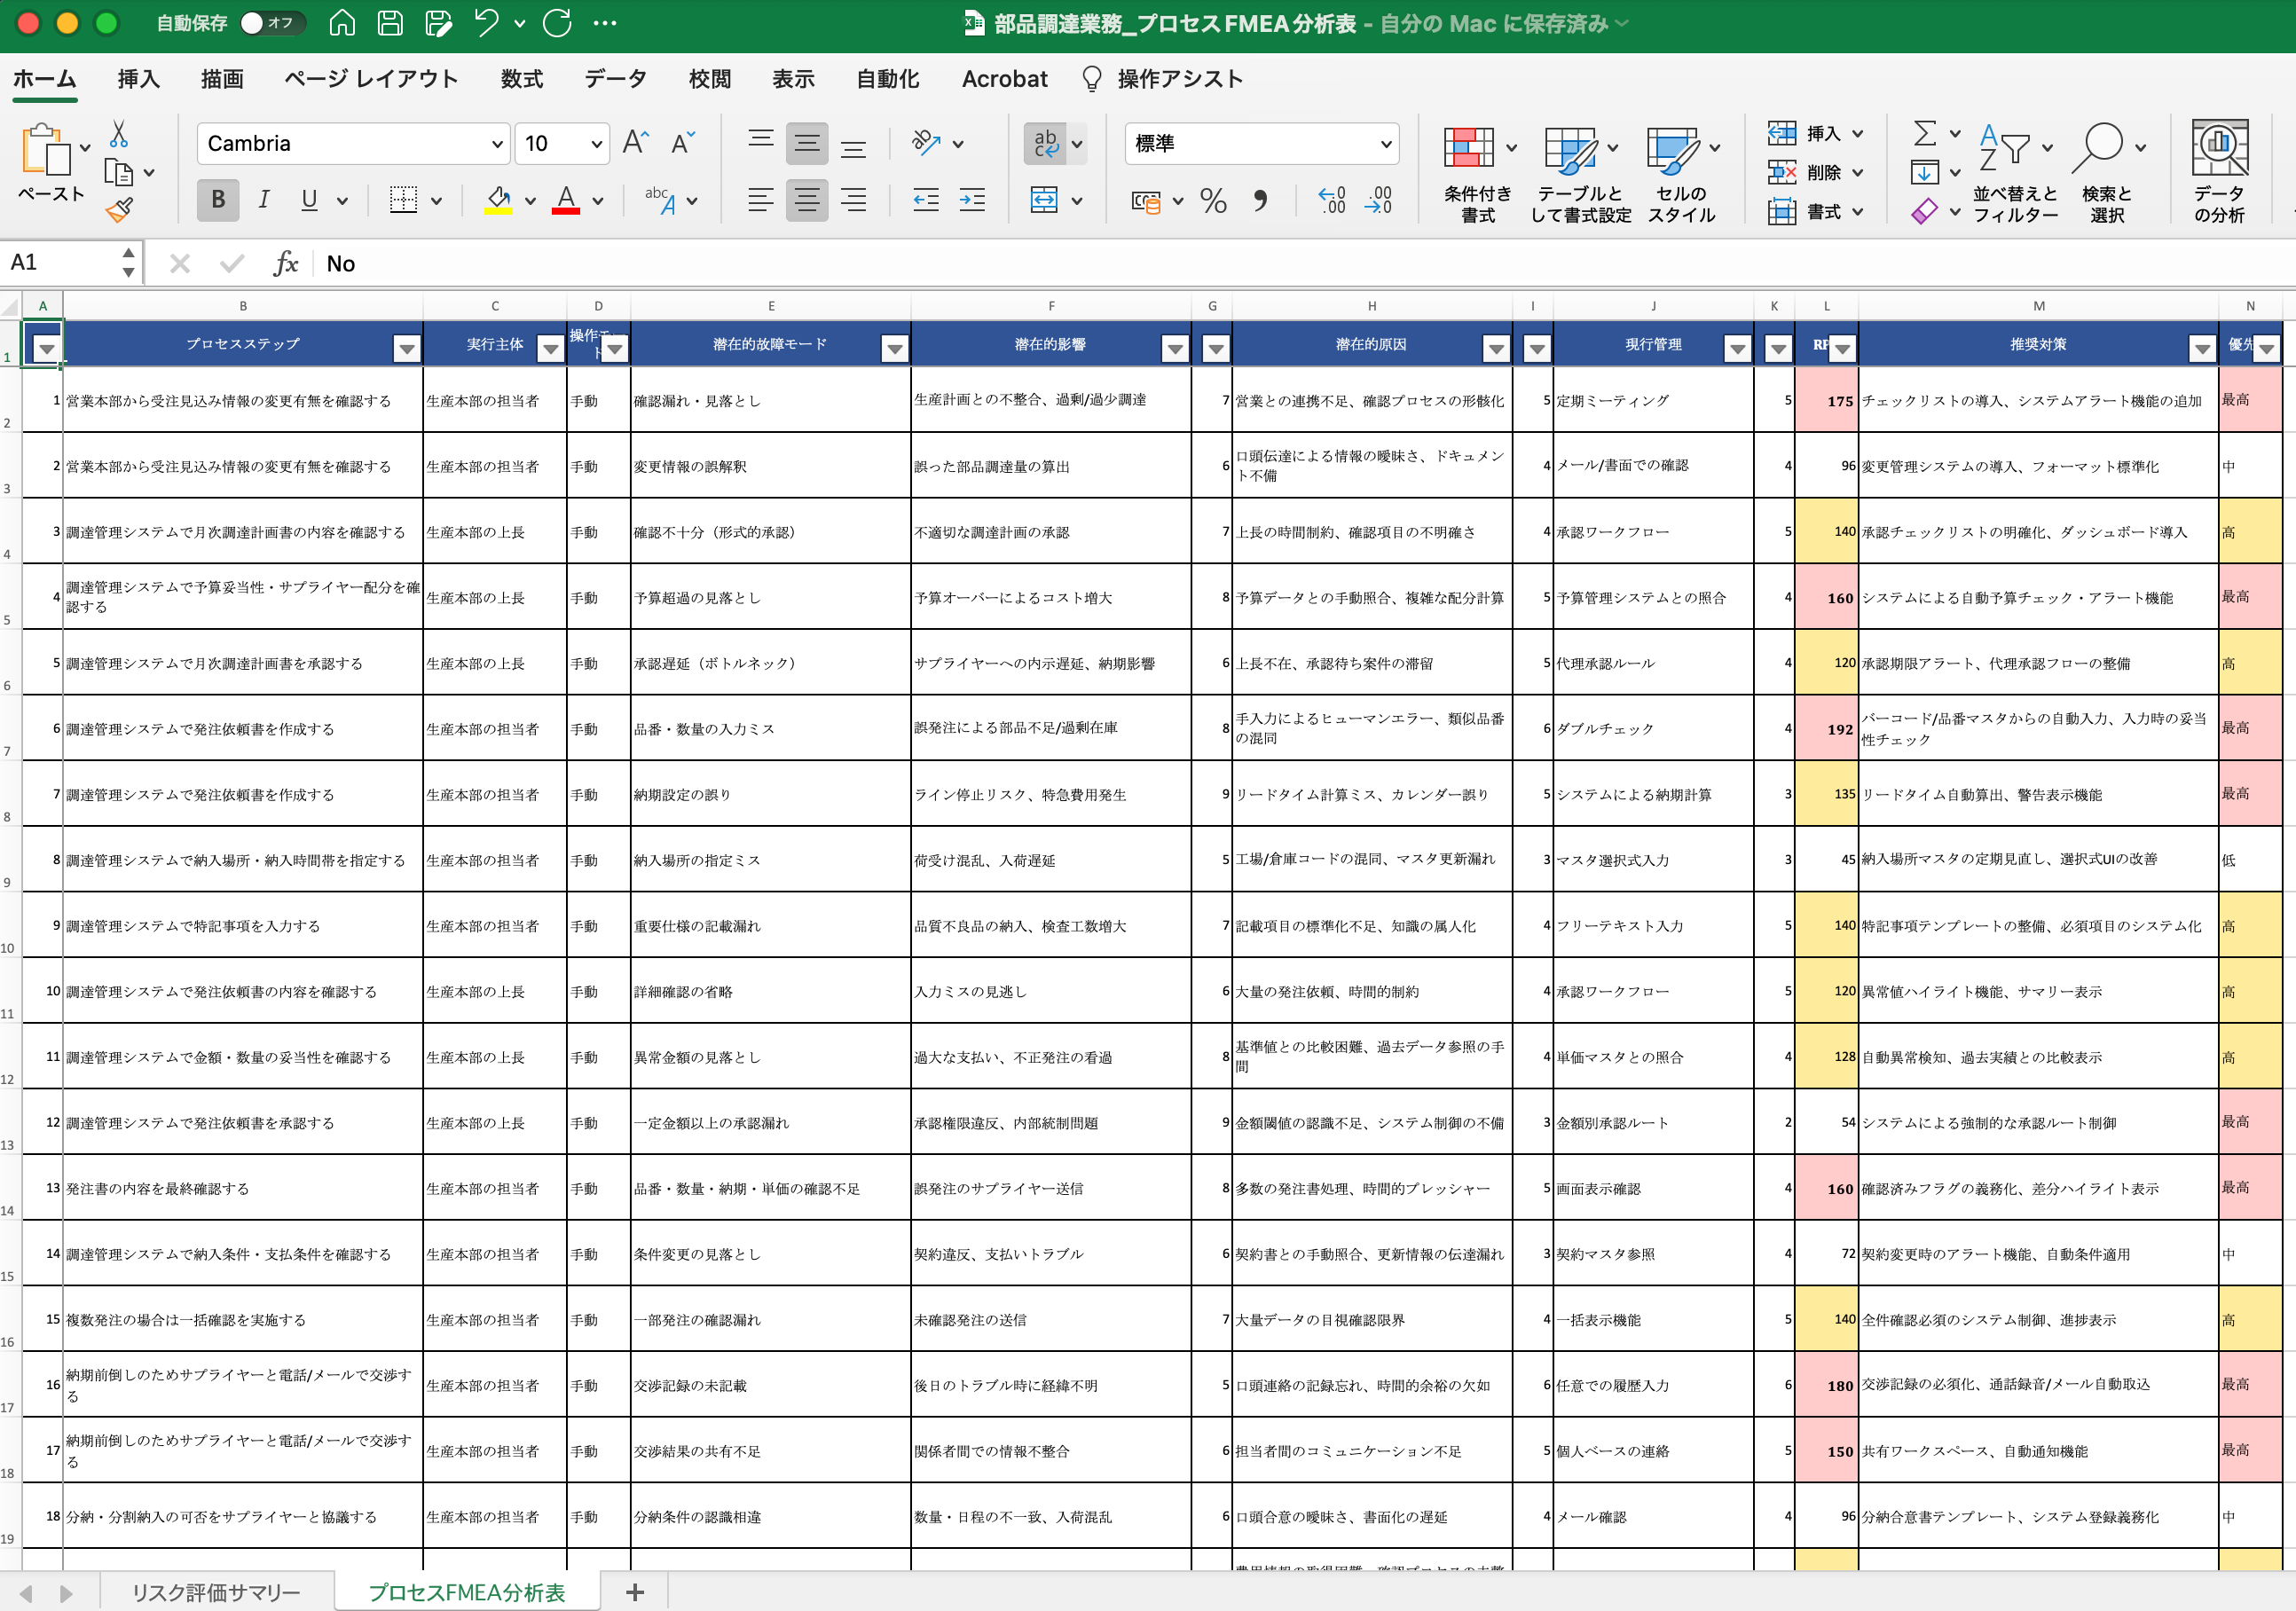Open the number format dropdown
Screen dimensions: 2296x1611
[1386, 144]
